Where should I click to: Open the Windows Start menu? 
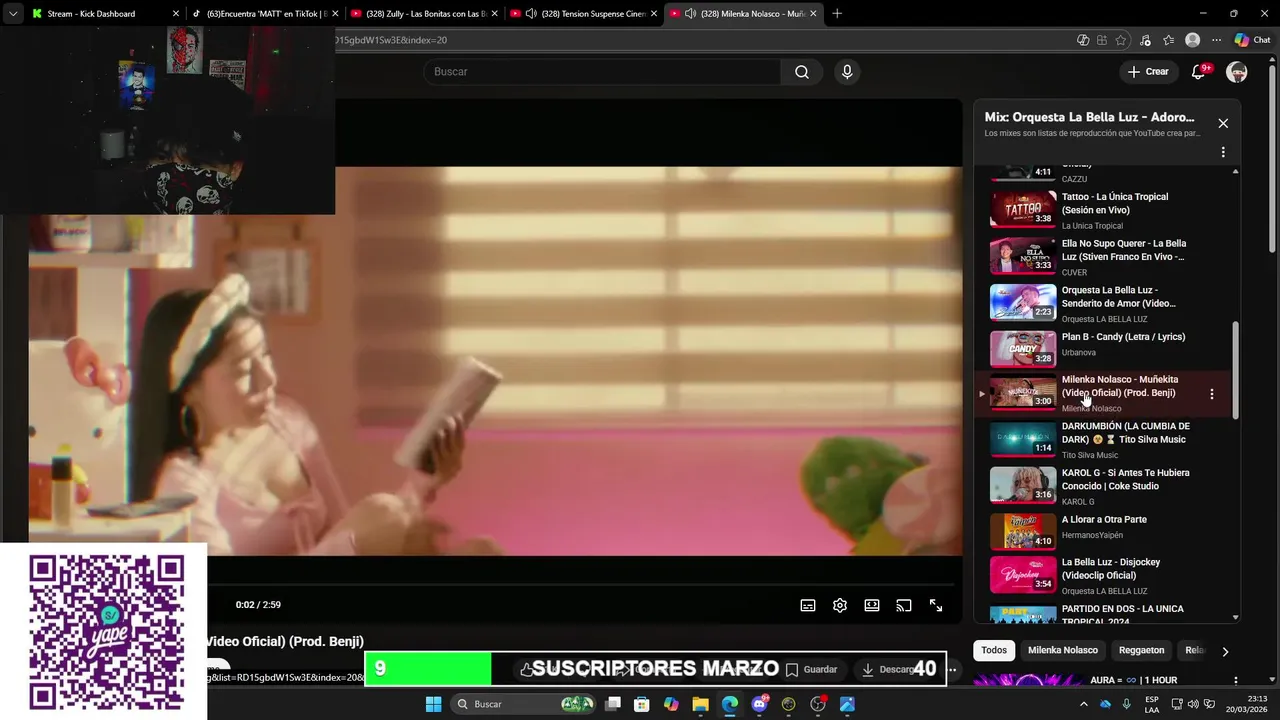(x=433, y=704)
